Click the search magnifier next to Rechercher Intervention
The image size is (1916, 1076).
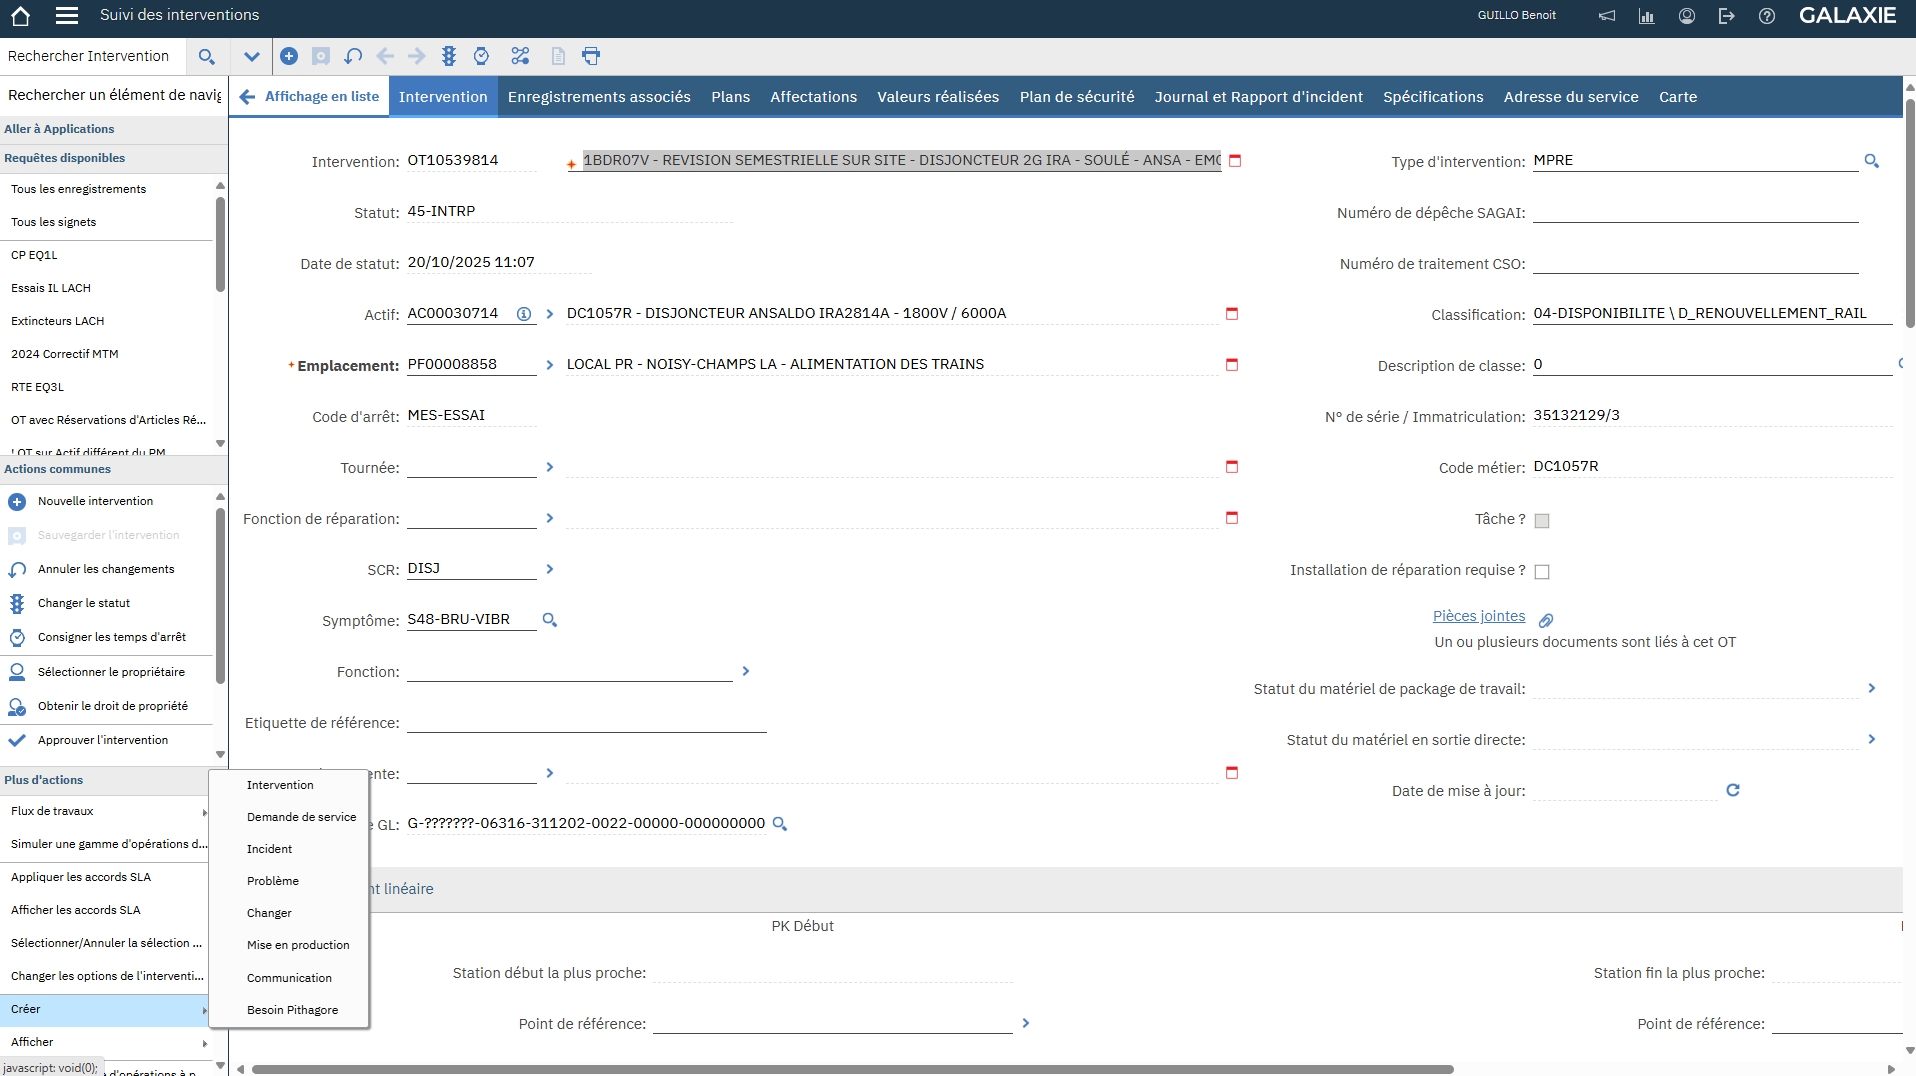[x=207, y=57]
